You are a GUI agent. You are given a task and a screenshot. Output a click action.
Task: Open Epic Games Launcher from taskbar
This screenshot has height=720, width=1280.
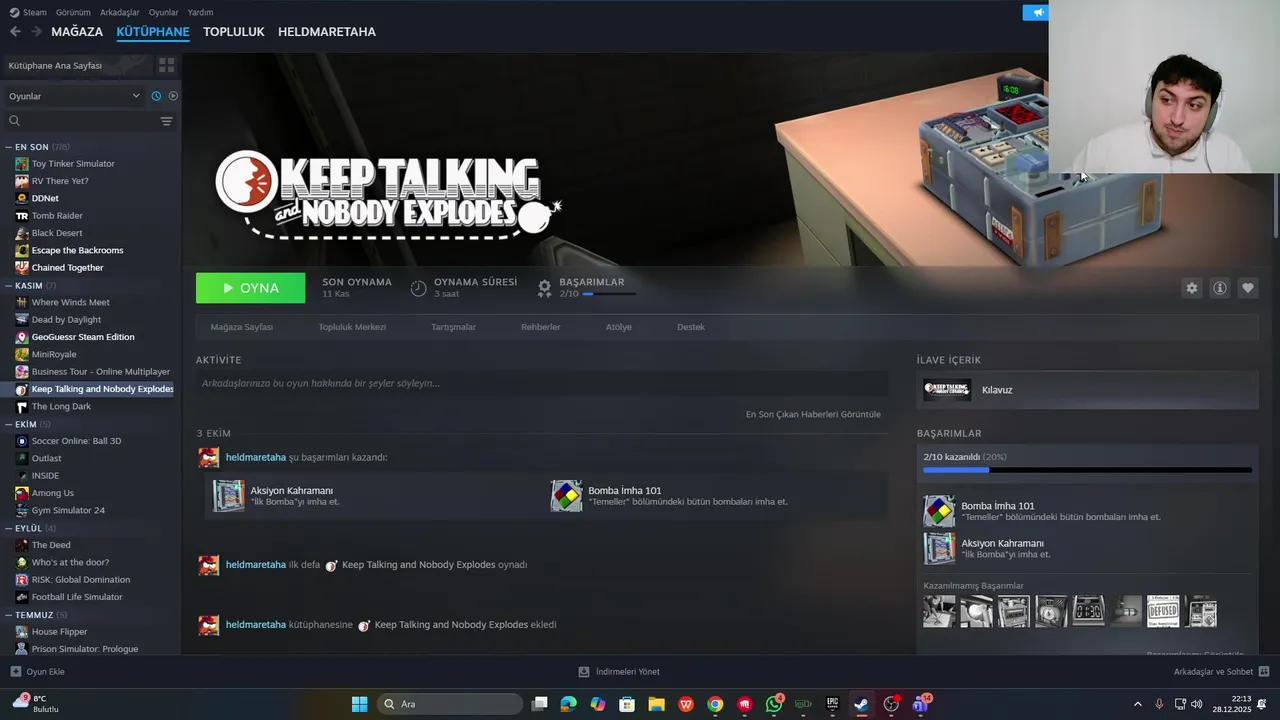coord(832,704)
